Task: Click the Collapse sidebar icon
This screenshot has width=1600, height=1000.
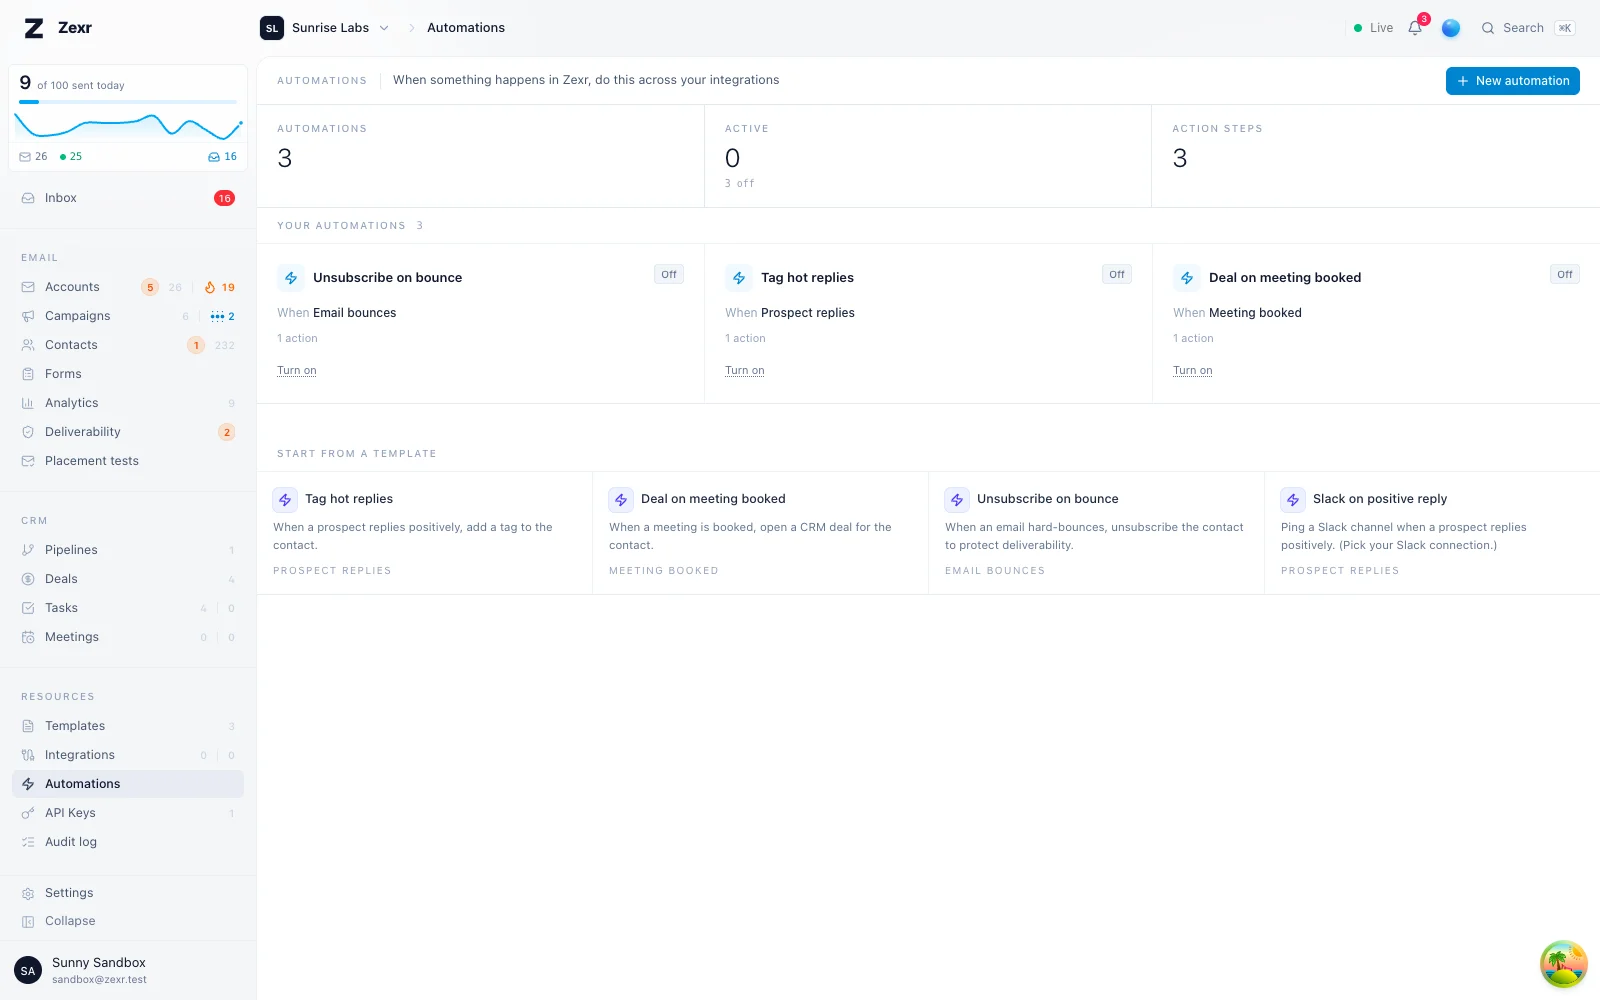Action: tap(28, 921)
